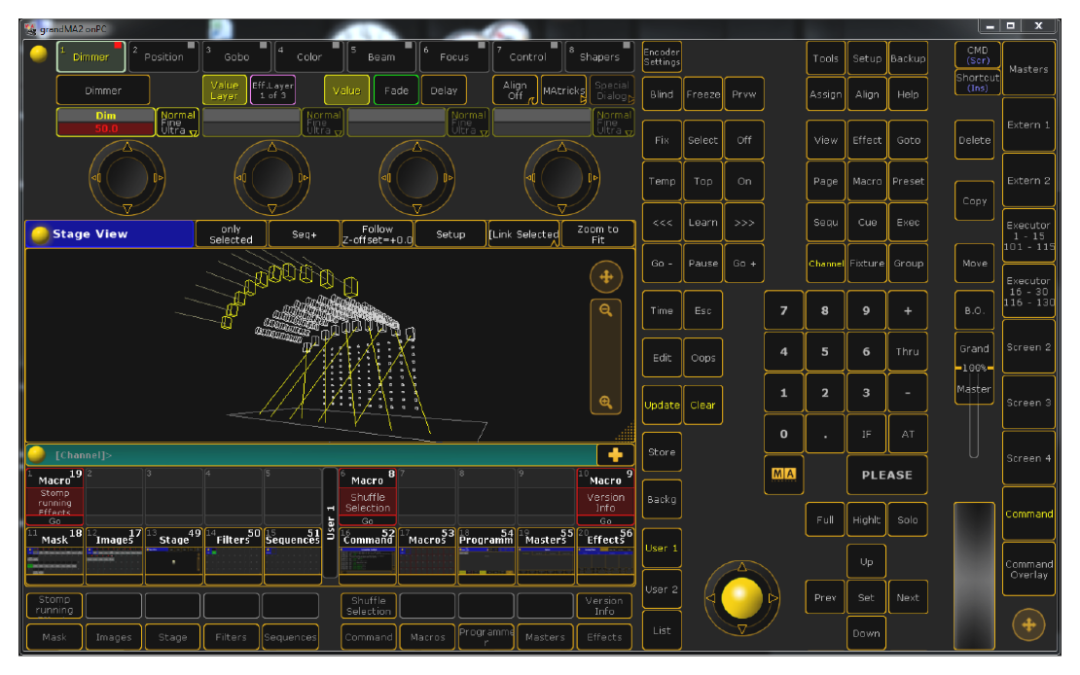
Task: Click the Command view thumbnail 52
Action: (368, 556)
